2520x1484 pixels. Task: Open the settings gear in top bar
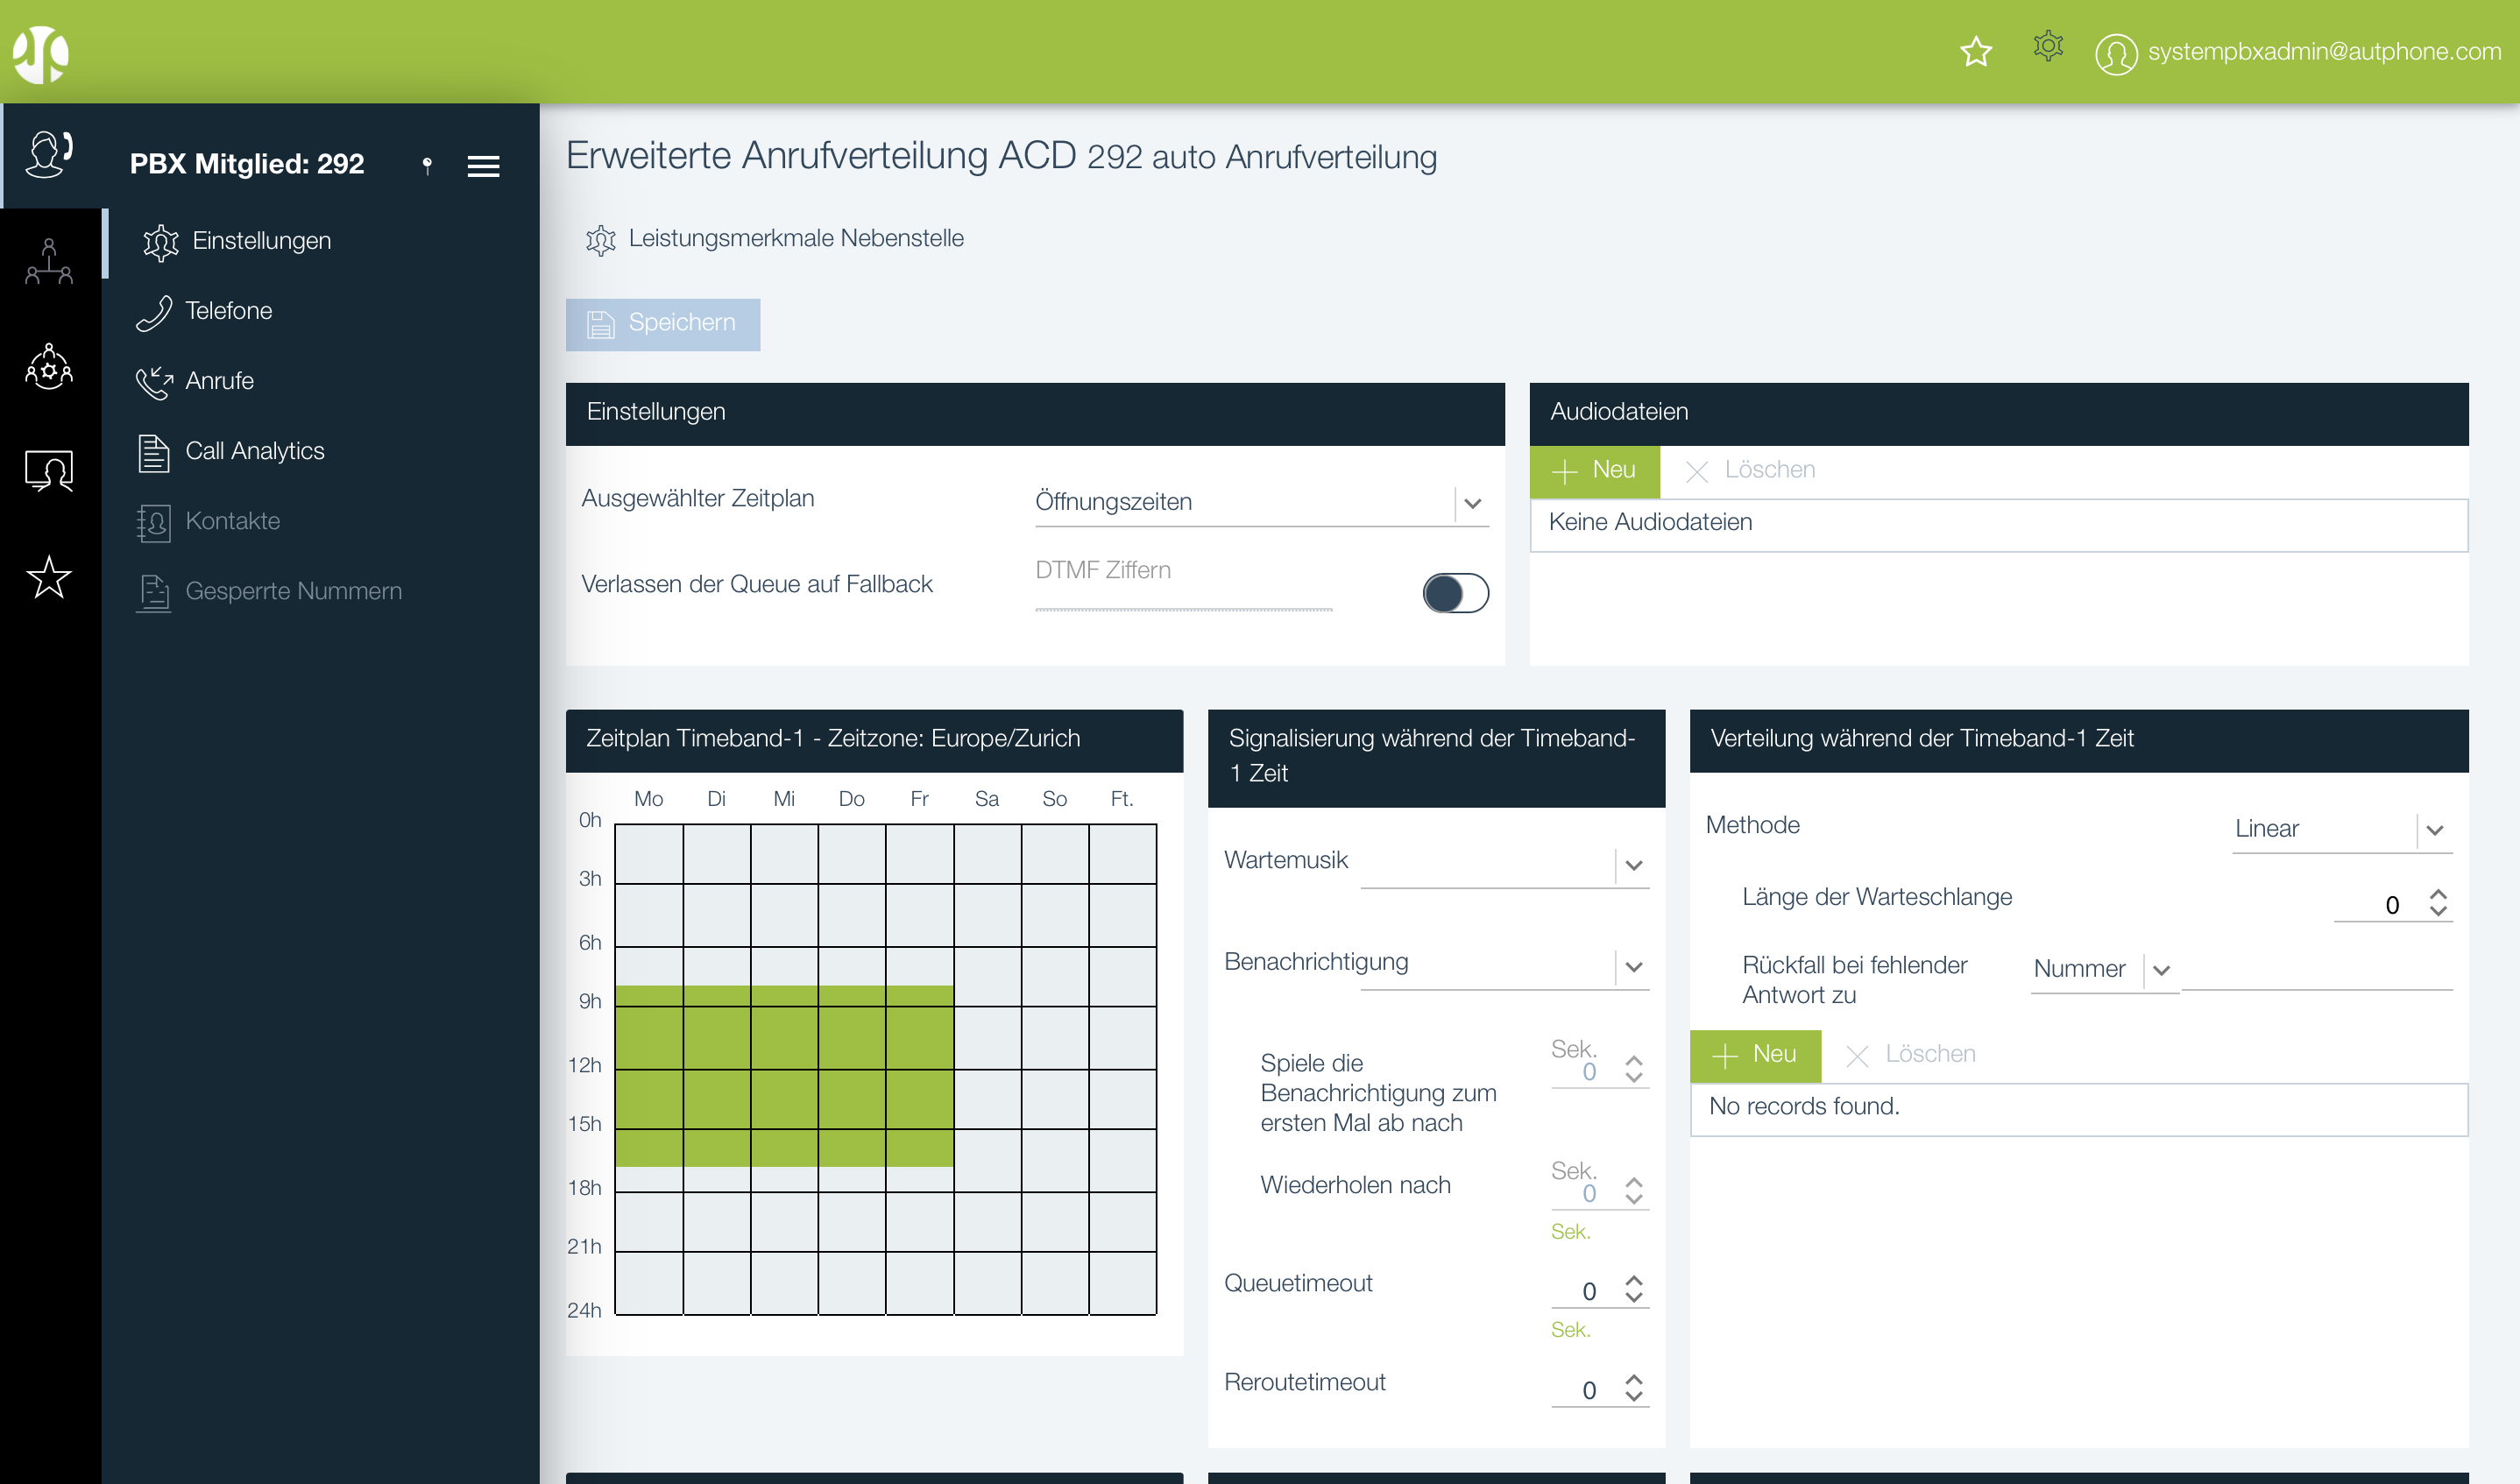[x=2047, y=46]
